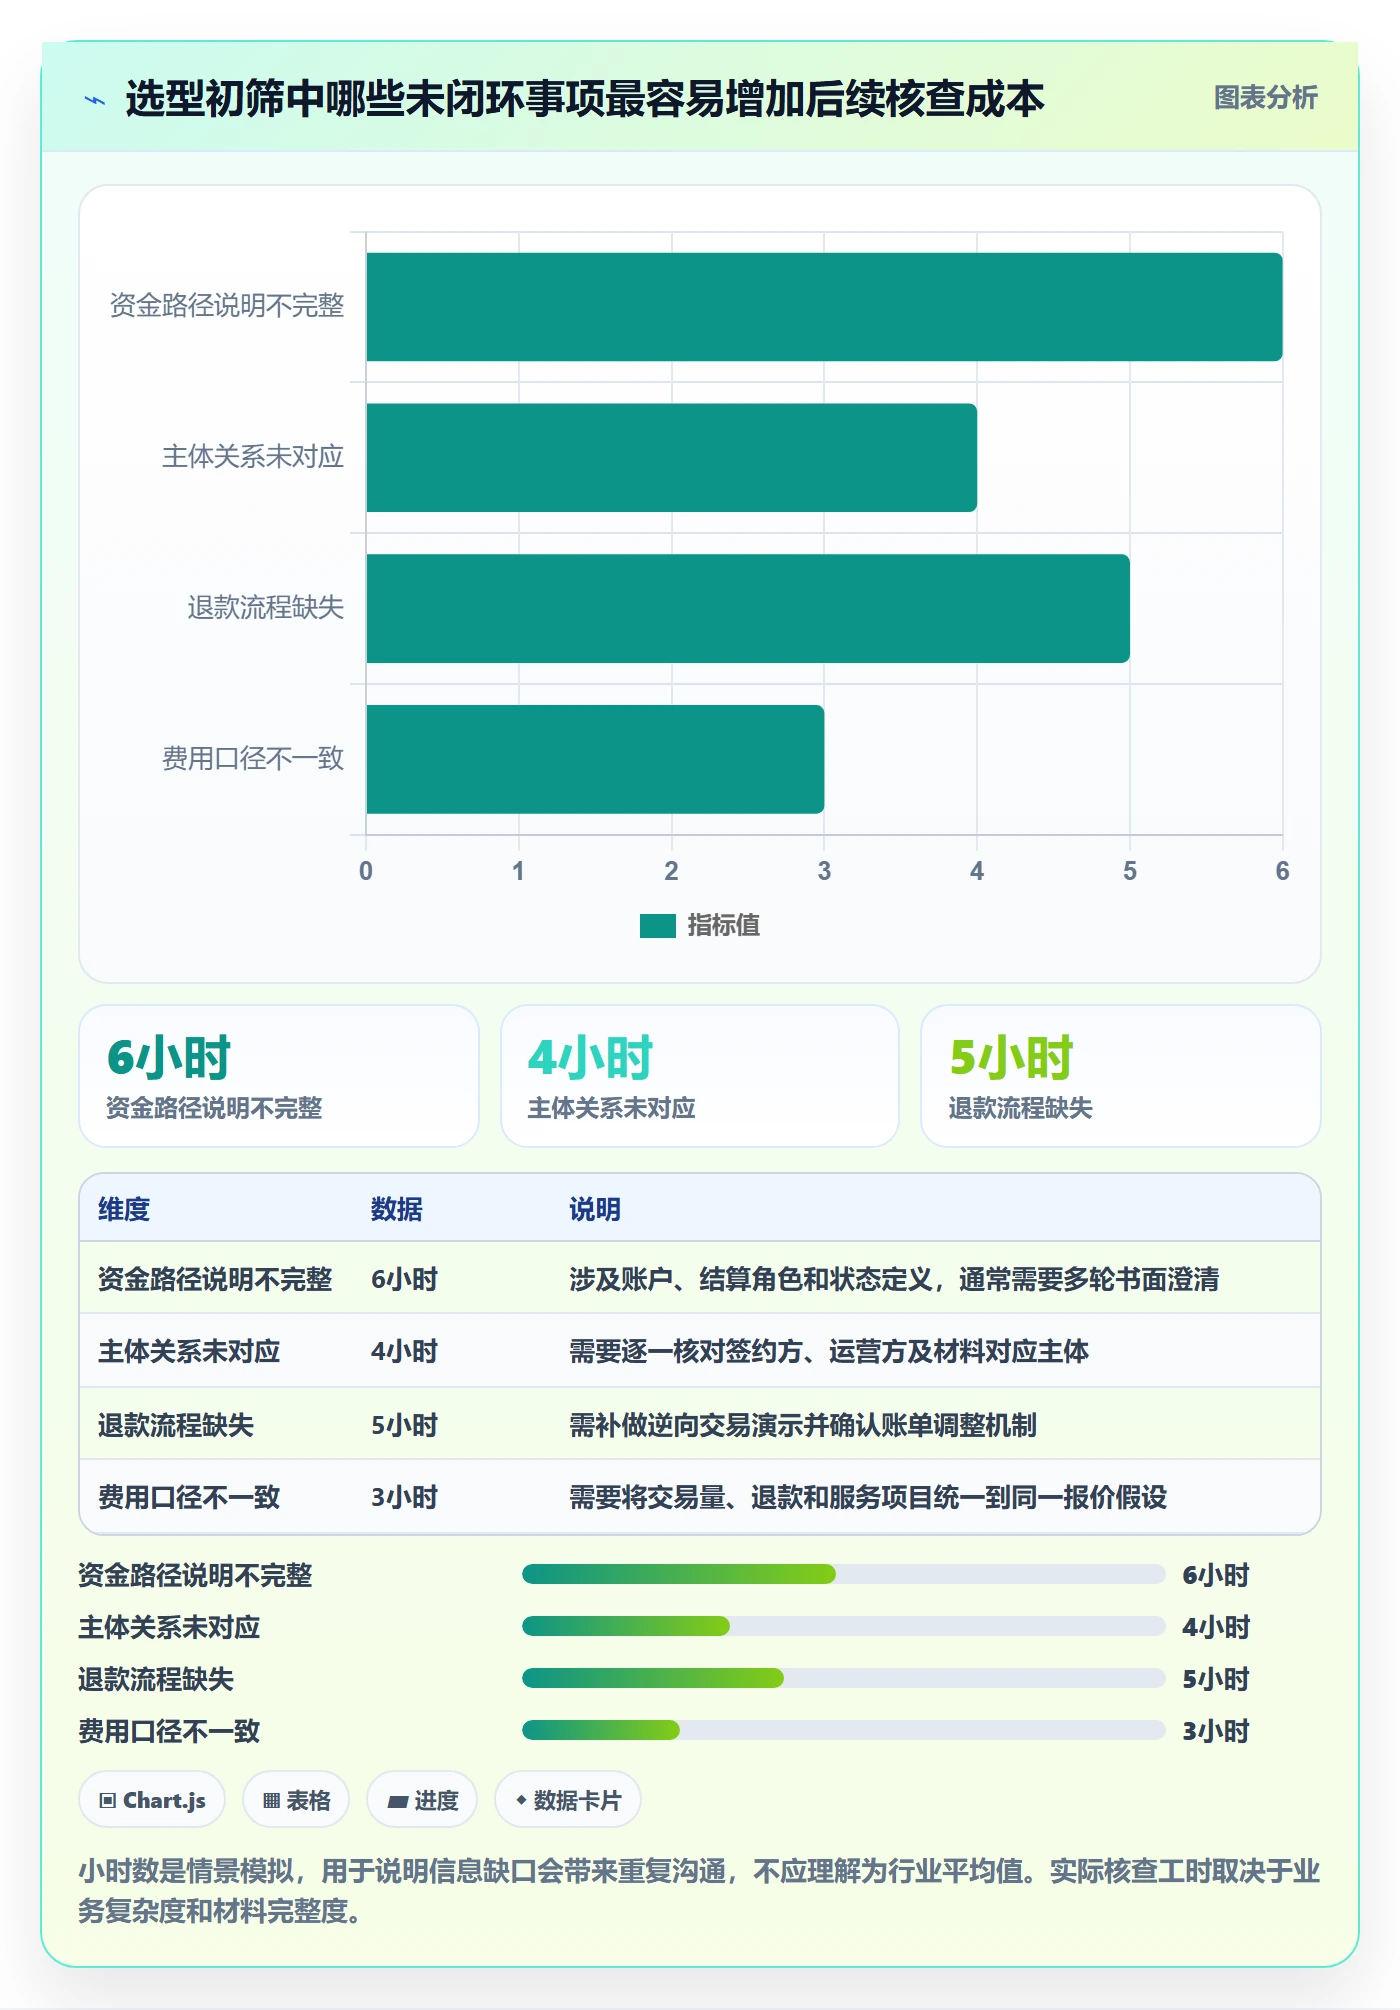Click the diamond icon in 数据卡片 chip
1400x2010 pixels.
pos(521,1800)
